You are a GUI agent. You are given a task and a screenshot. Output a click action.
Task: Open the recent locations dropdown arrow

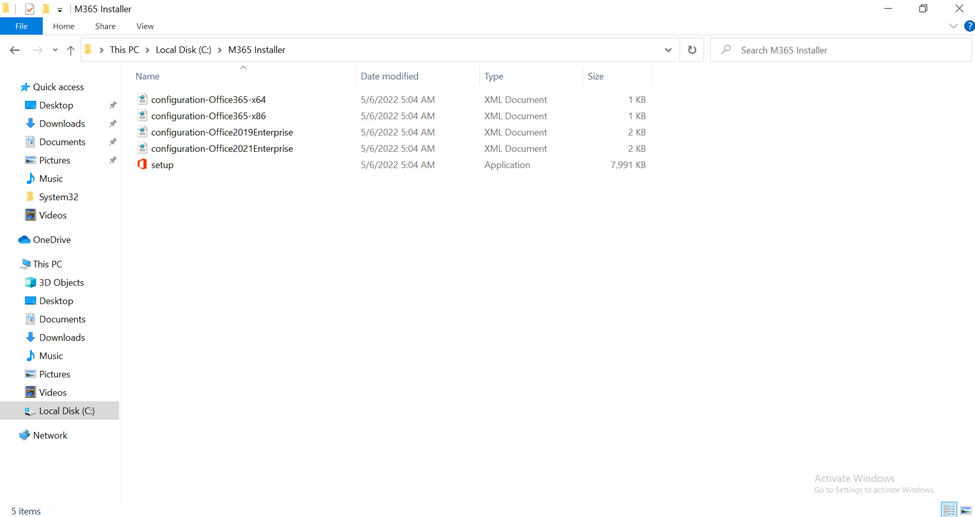[55, 50]
